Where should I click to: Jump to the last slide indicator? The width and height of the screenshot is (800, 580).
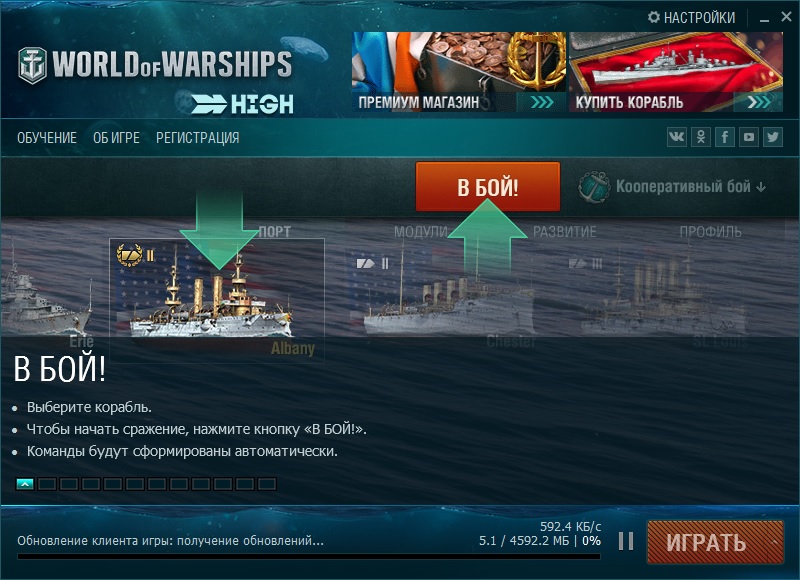pyautogui.click(x=267, y=484)
